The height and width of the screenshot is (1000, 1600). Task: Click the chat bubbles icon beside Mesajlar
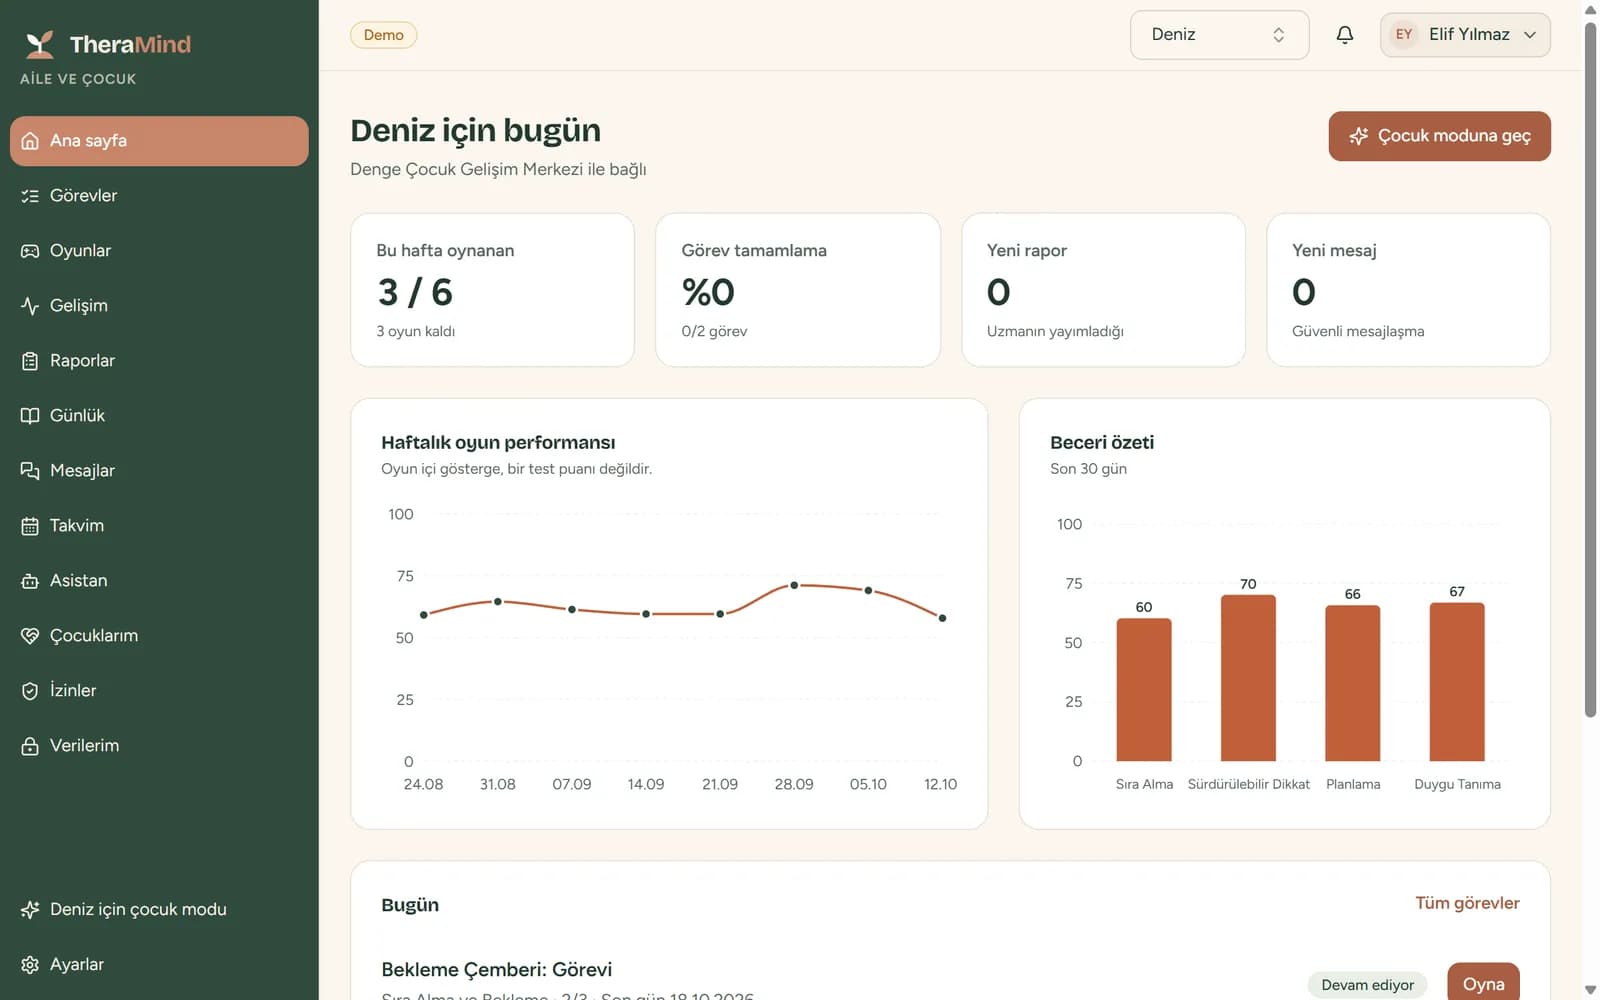pos(30,471)
